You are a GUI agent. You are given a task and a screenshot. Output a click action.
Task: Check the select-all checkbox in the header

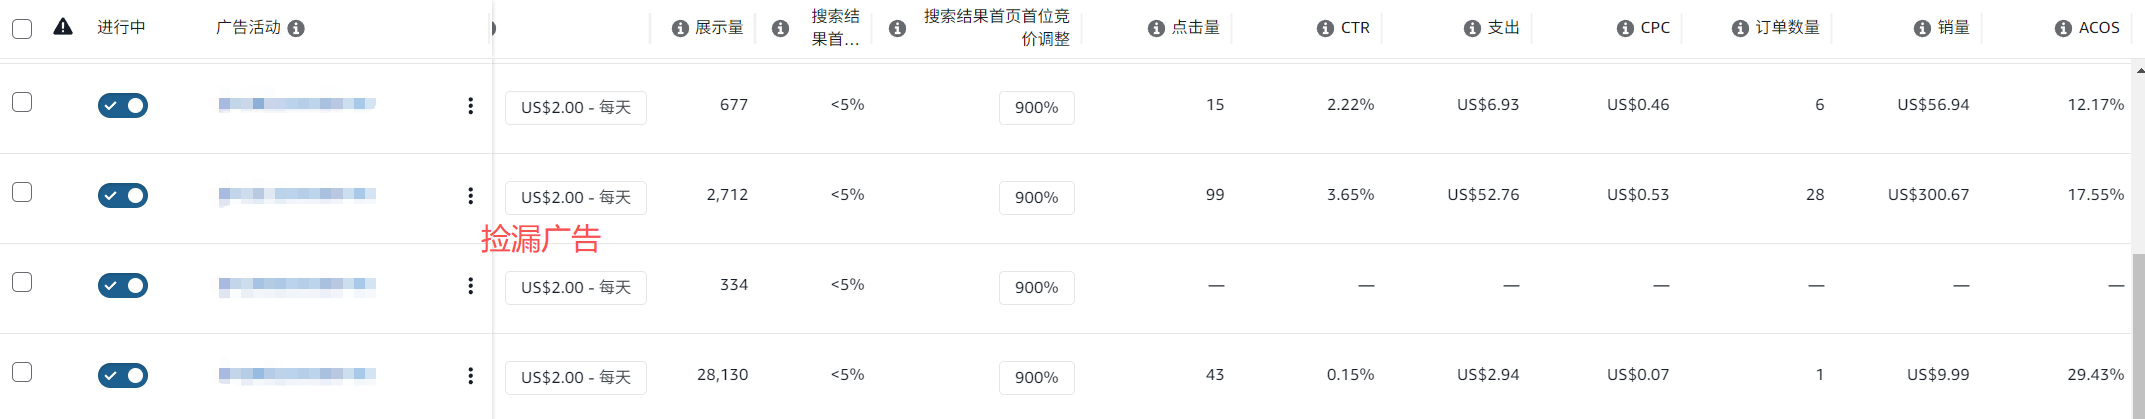point(22,29)
